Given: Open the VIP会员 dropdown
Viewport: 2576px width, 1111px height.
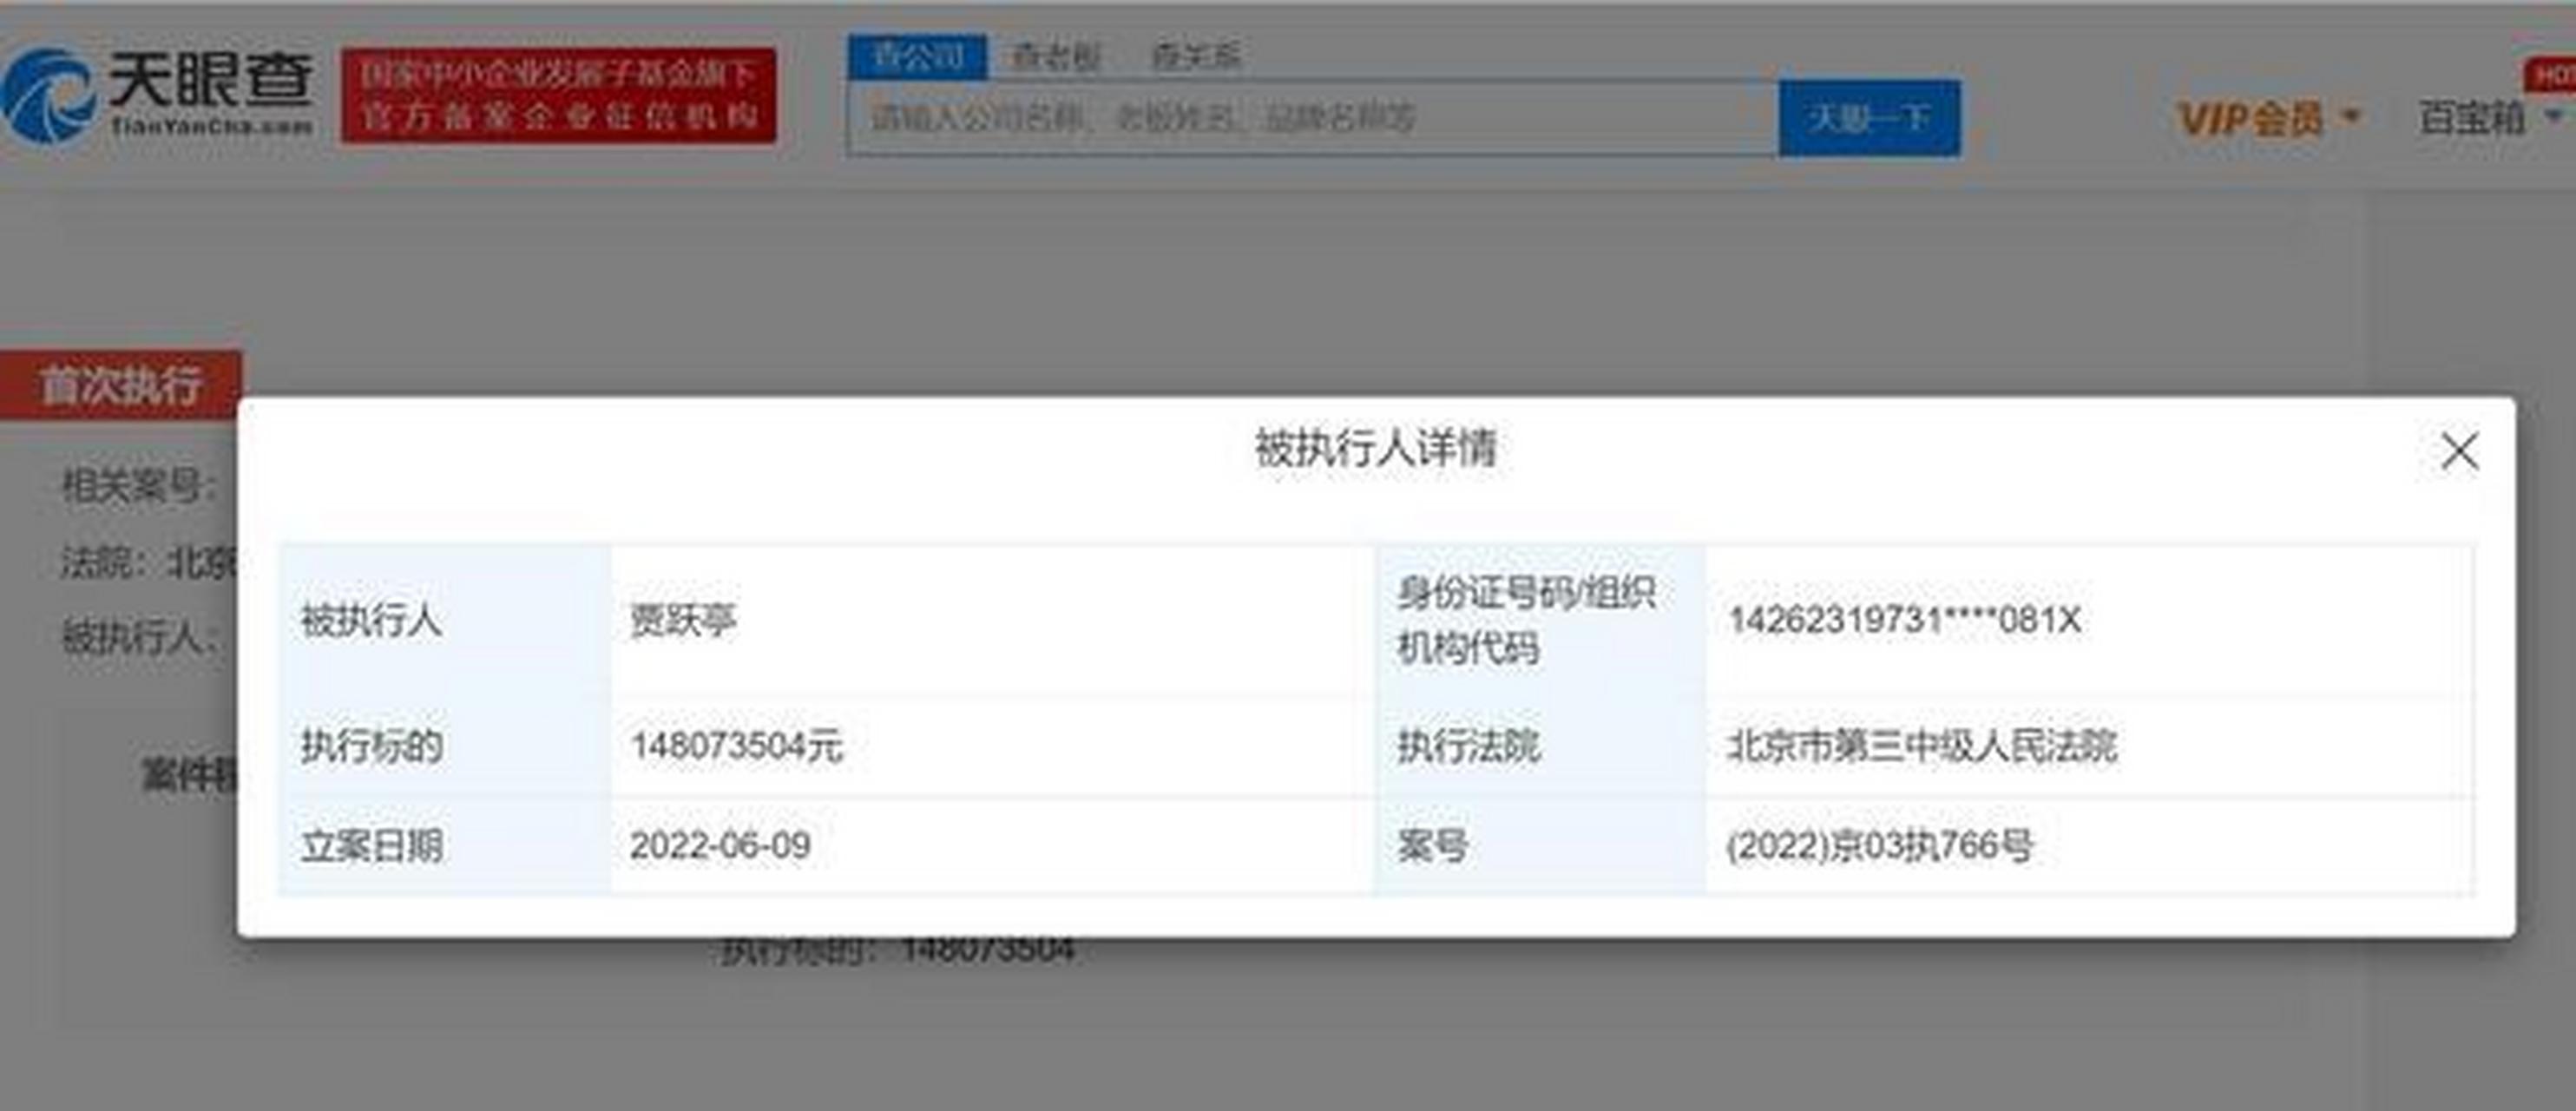Looking at the screenshot, I should 2270,119.
